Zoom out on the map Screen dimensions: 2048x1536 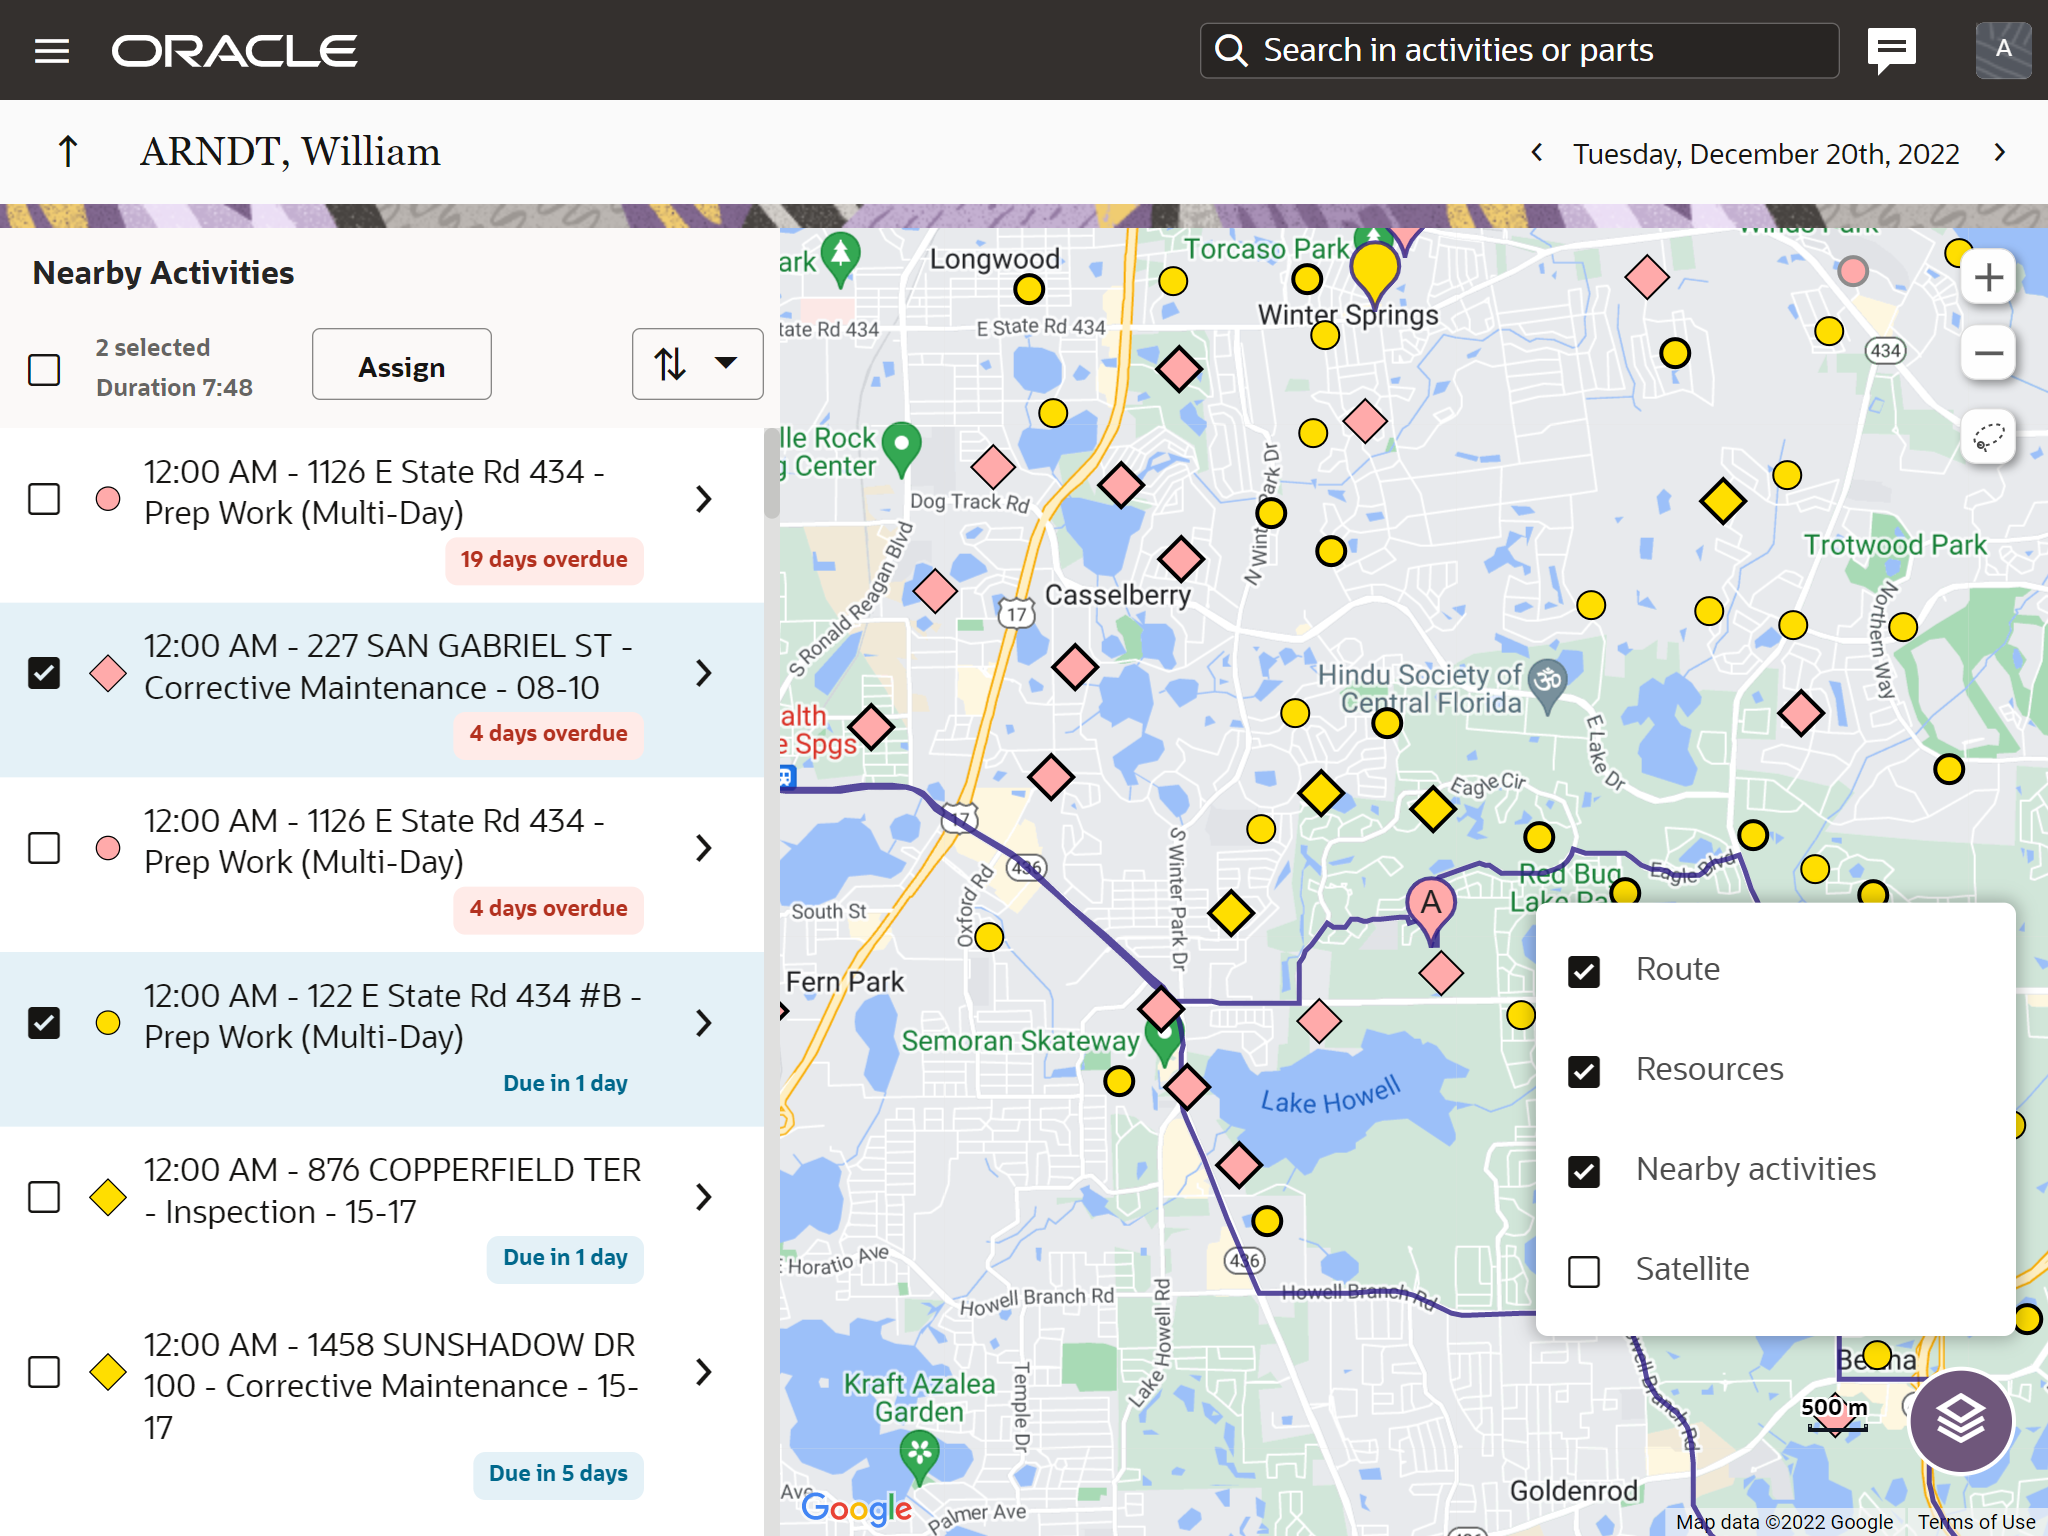1988,353
